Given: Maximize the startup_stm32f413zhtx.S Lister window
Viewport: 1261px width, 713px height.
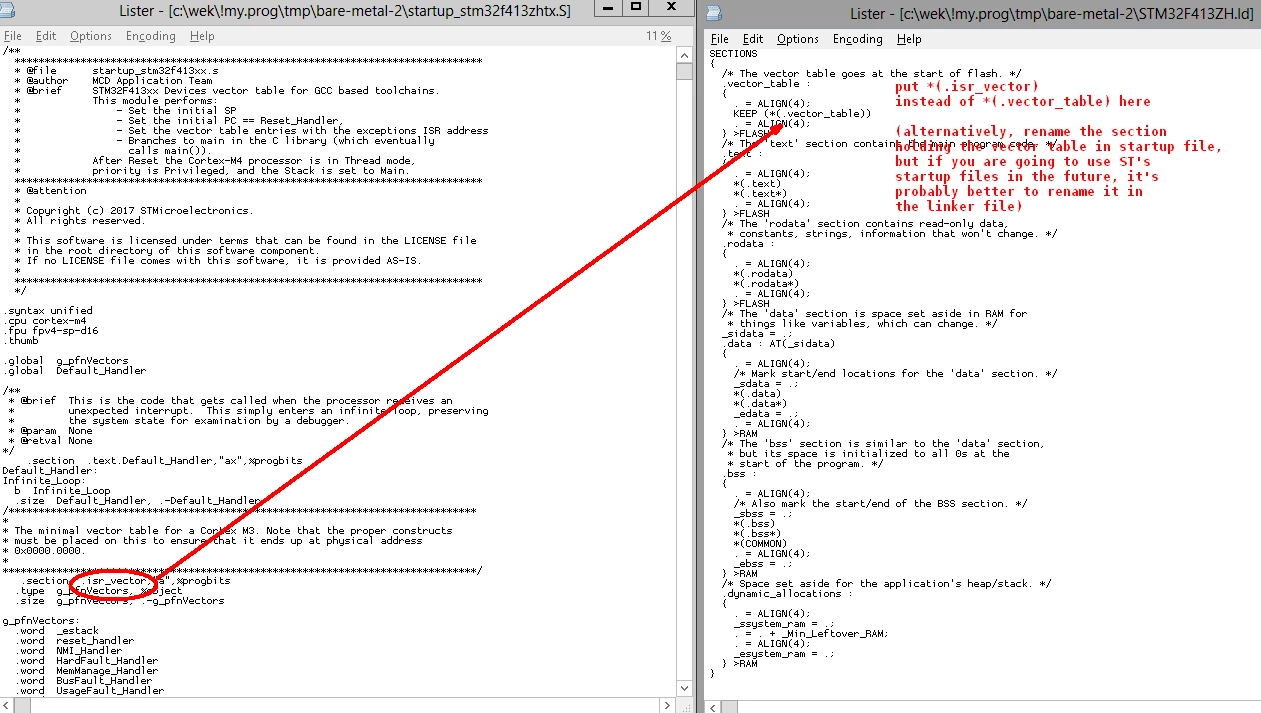Looking at the screenshot, I should click(x=636, y=7).
